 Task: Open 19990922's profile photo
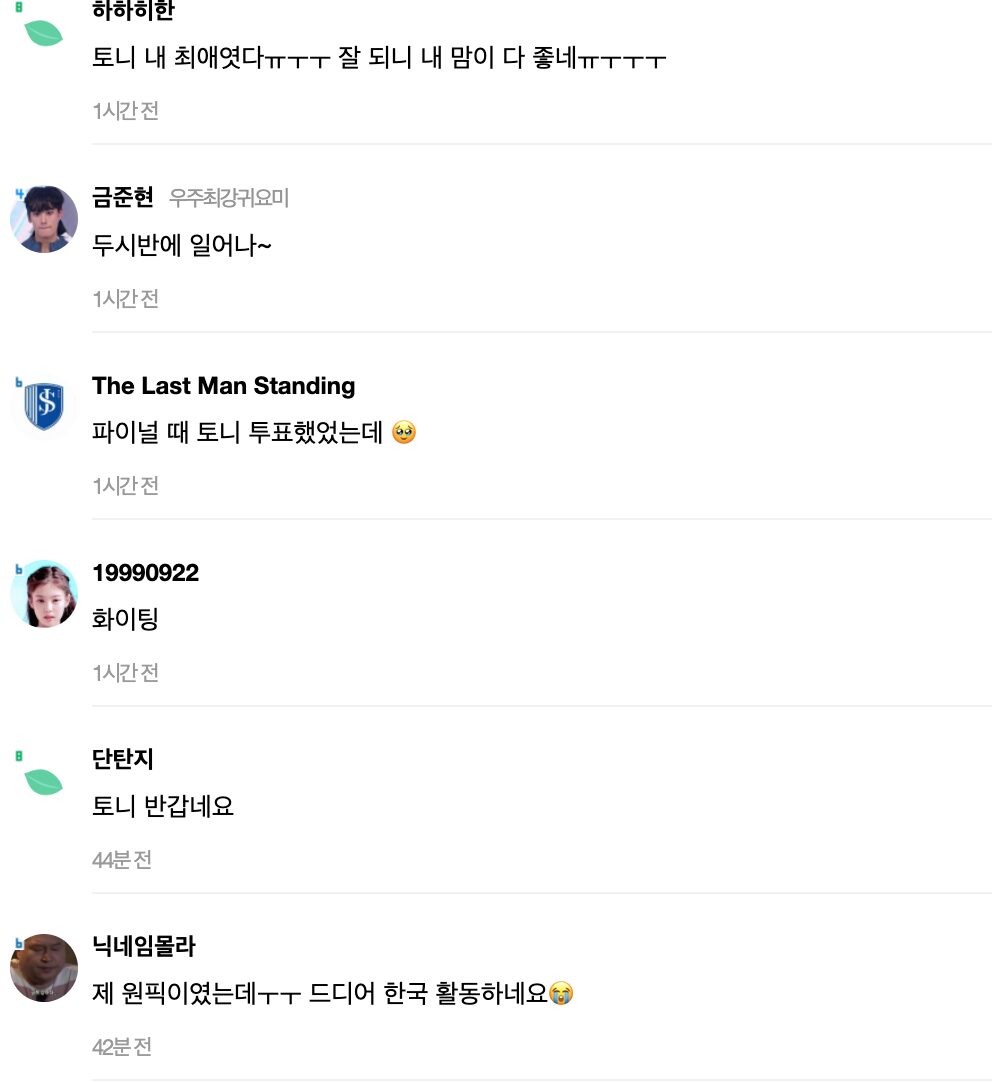[x=44, y=594]
